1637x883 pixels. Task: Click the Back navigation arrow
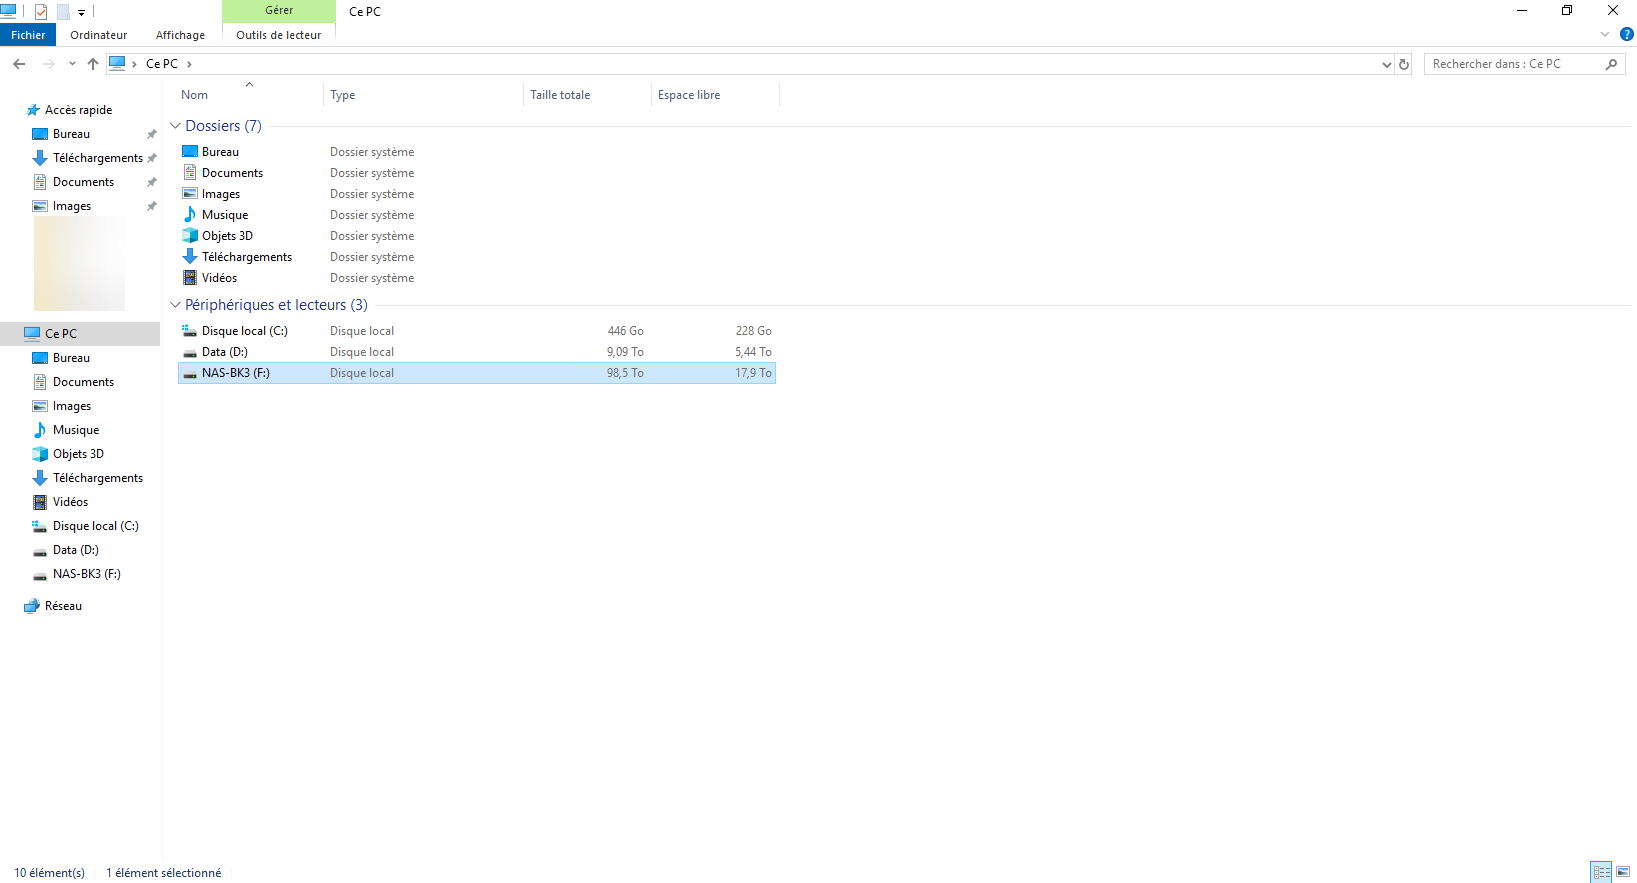point(19,64)
